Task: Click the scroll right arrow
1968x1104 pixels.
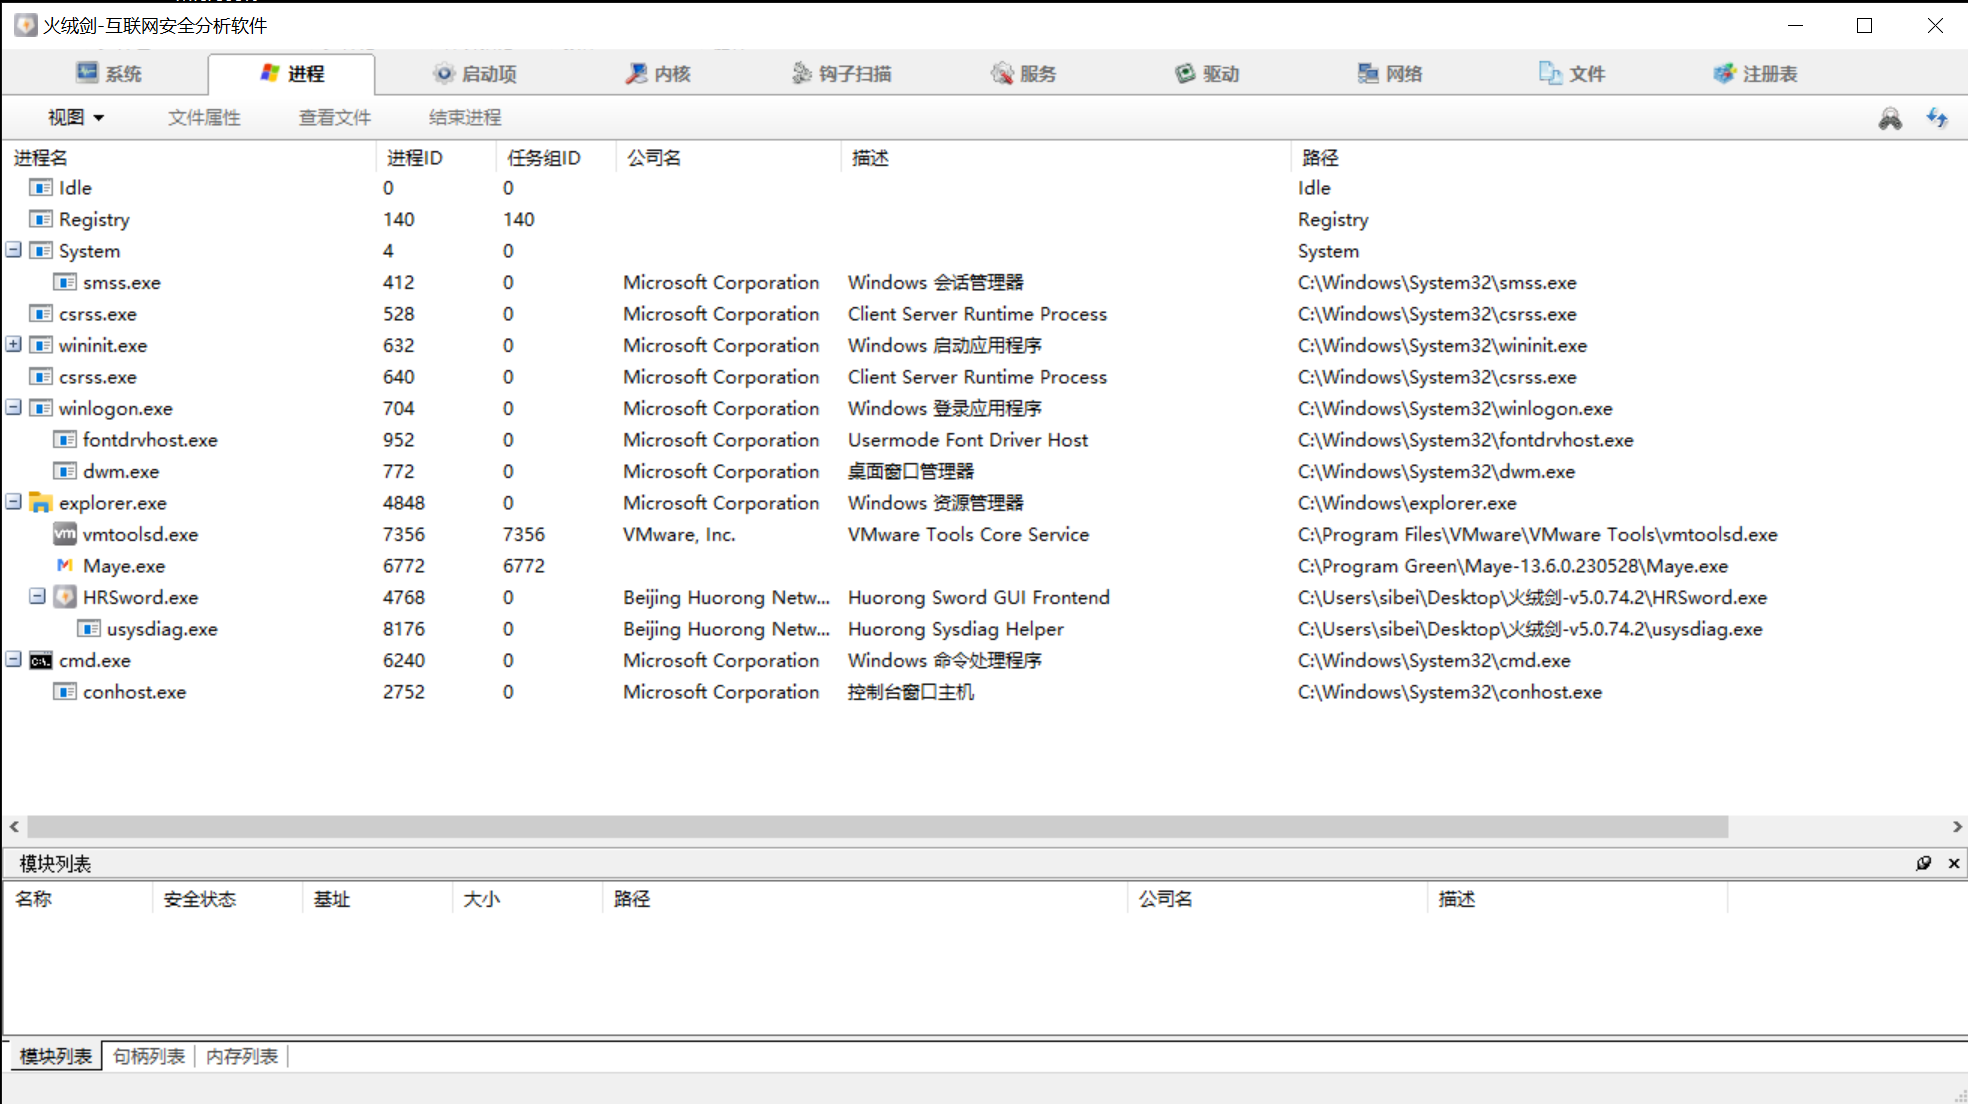Action: point(1957,827)
